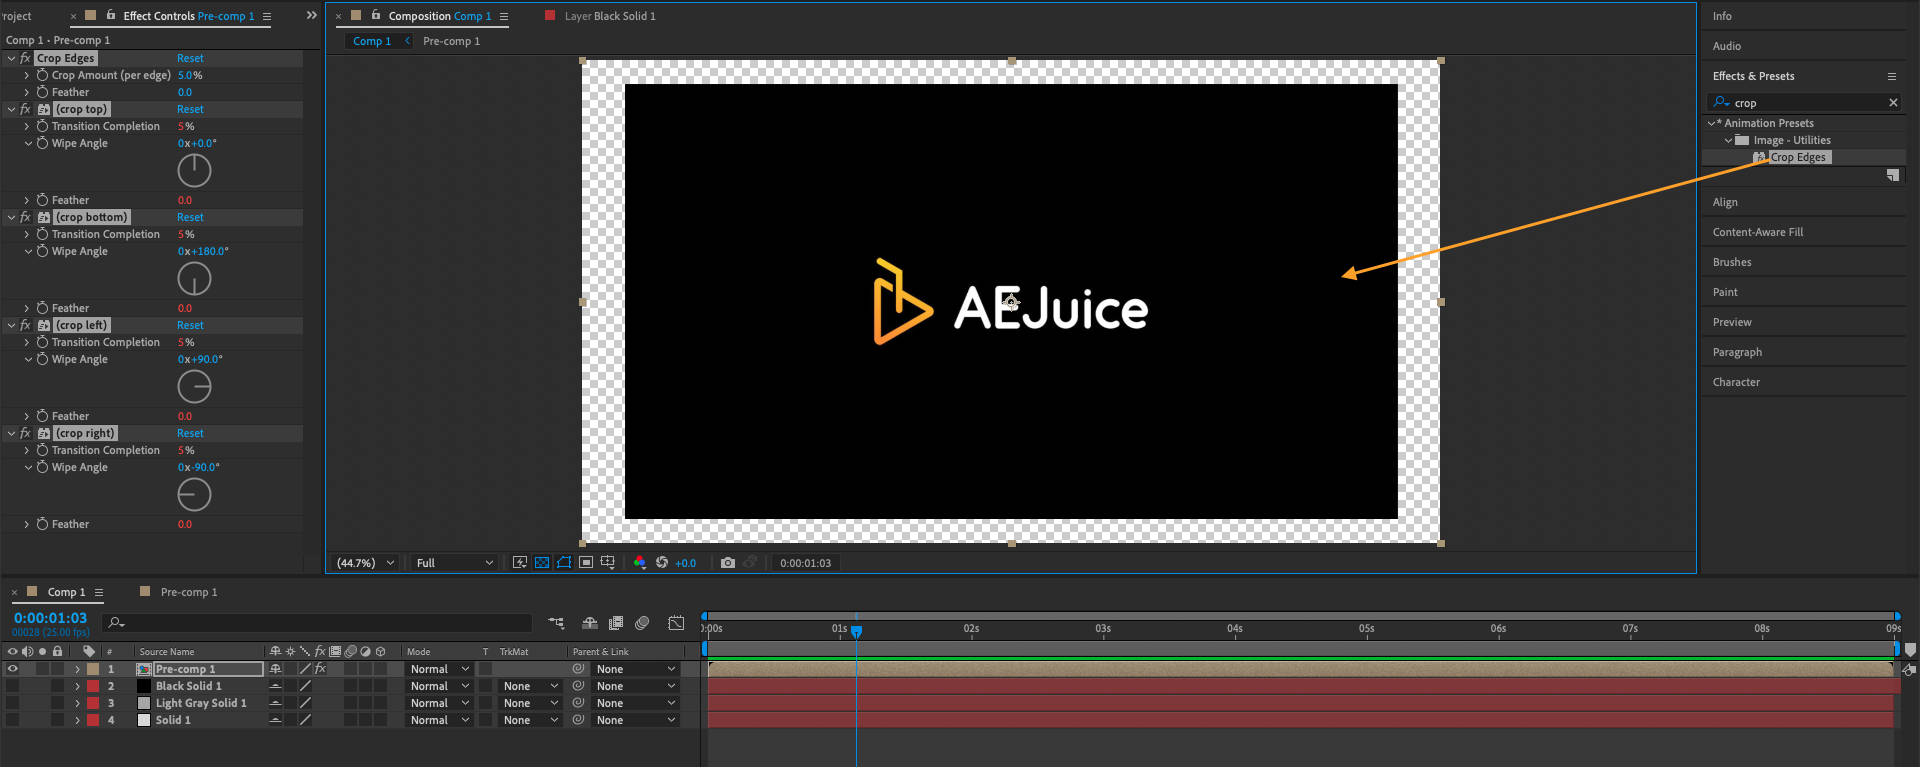1920x767 pixels.
Task: Open Effect Controls panel menu
Action: pyautogui.click(x=267, y=16)
